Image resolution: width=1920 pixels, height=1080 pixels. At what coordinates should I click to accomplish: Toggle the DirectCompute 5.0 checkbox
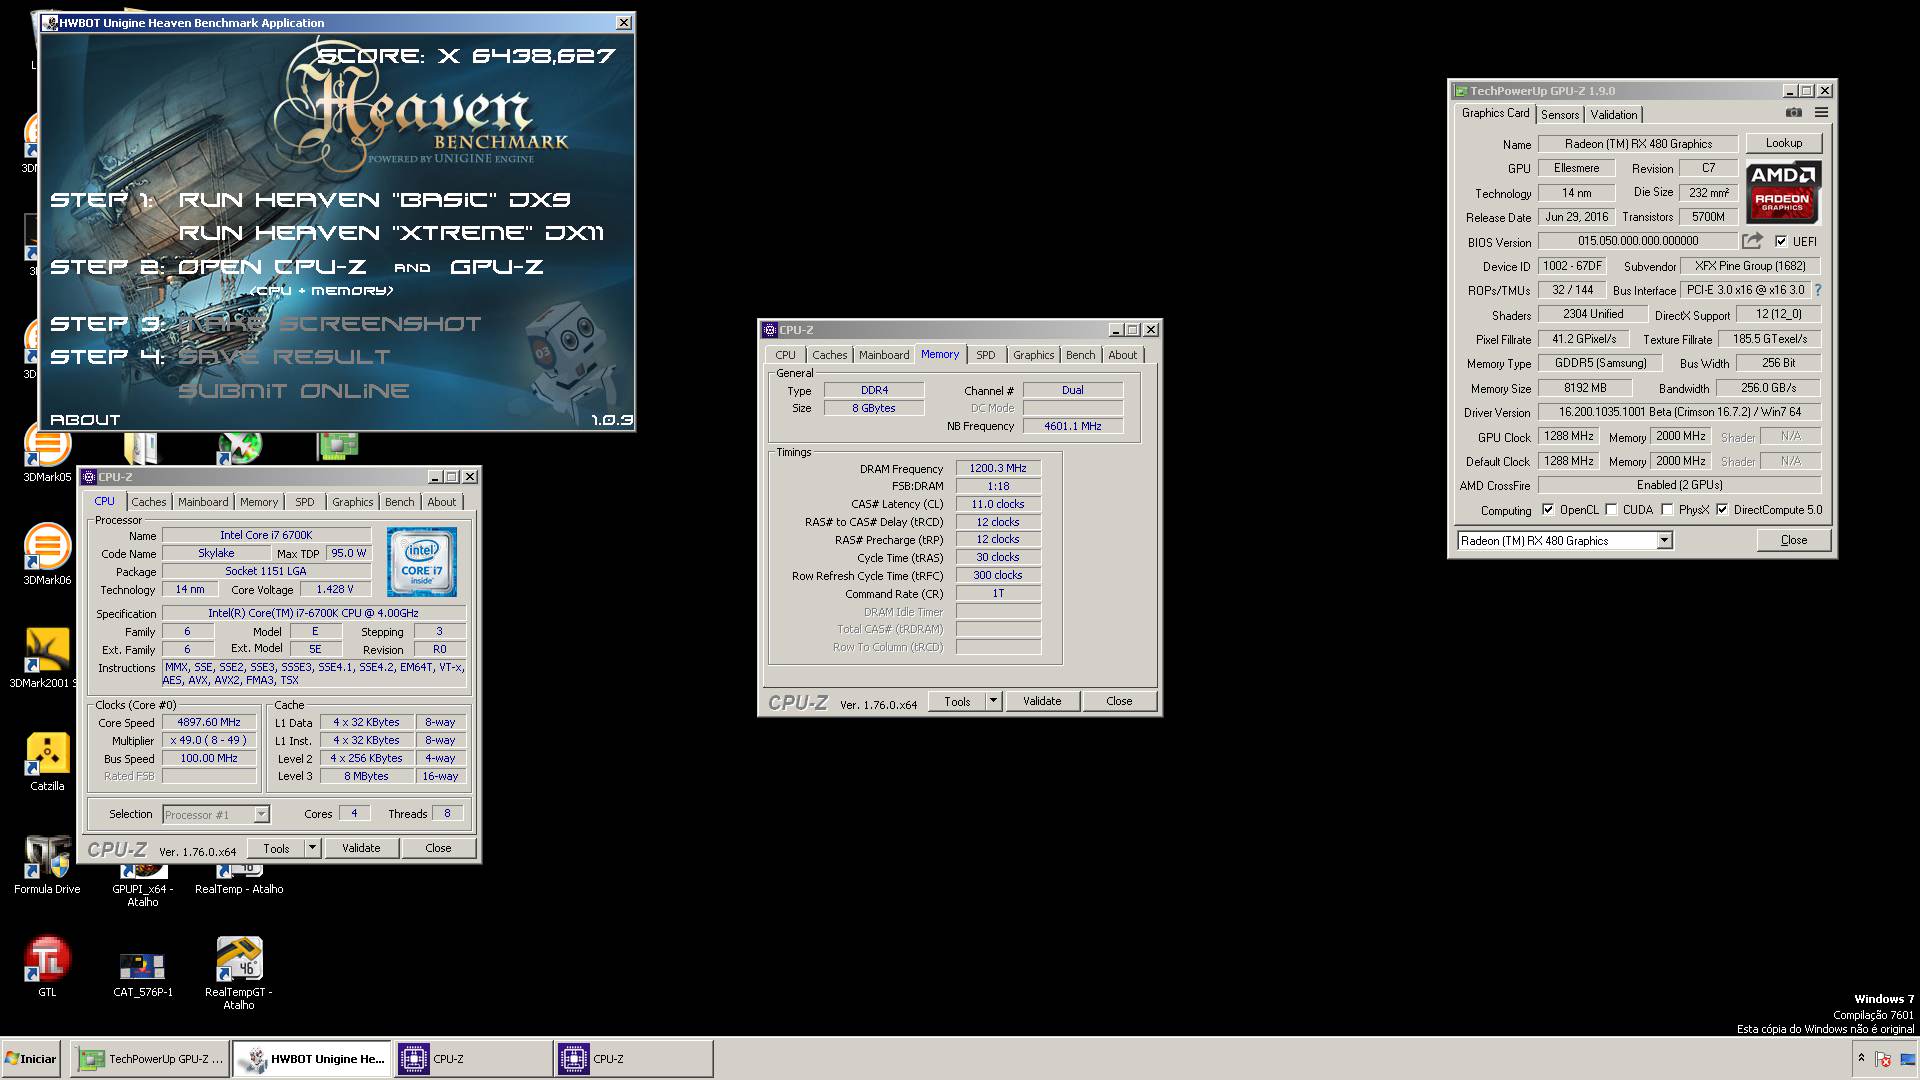1722,510
